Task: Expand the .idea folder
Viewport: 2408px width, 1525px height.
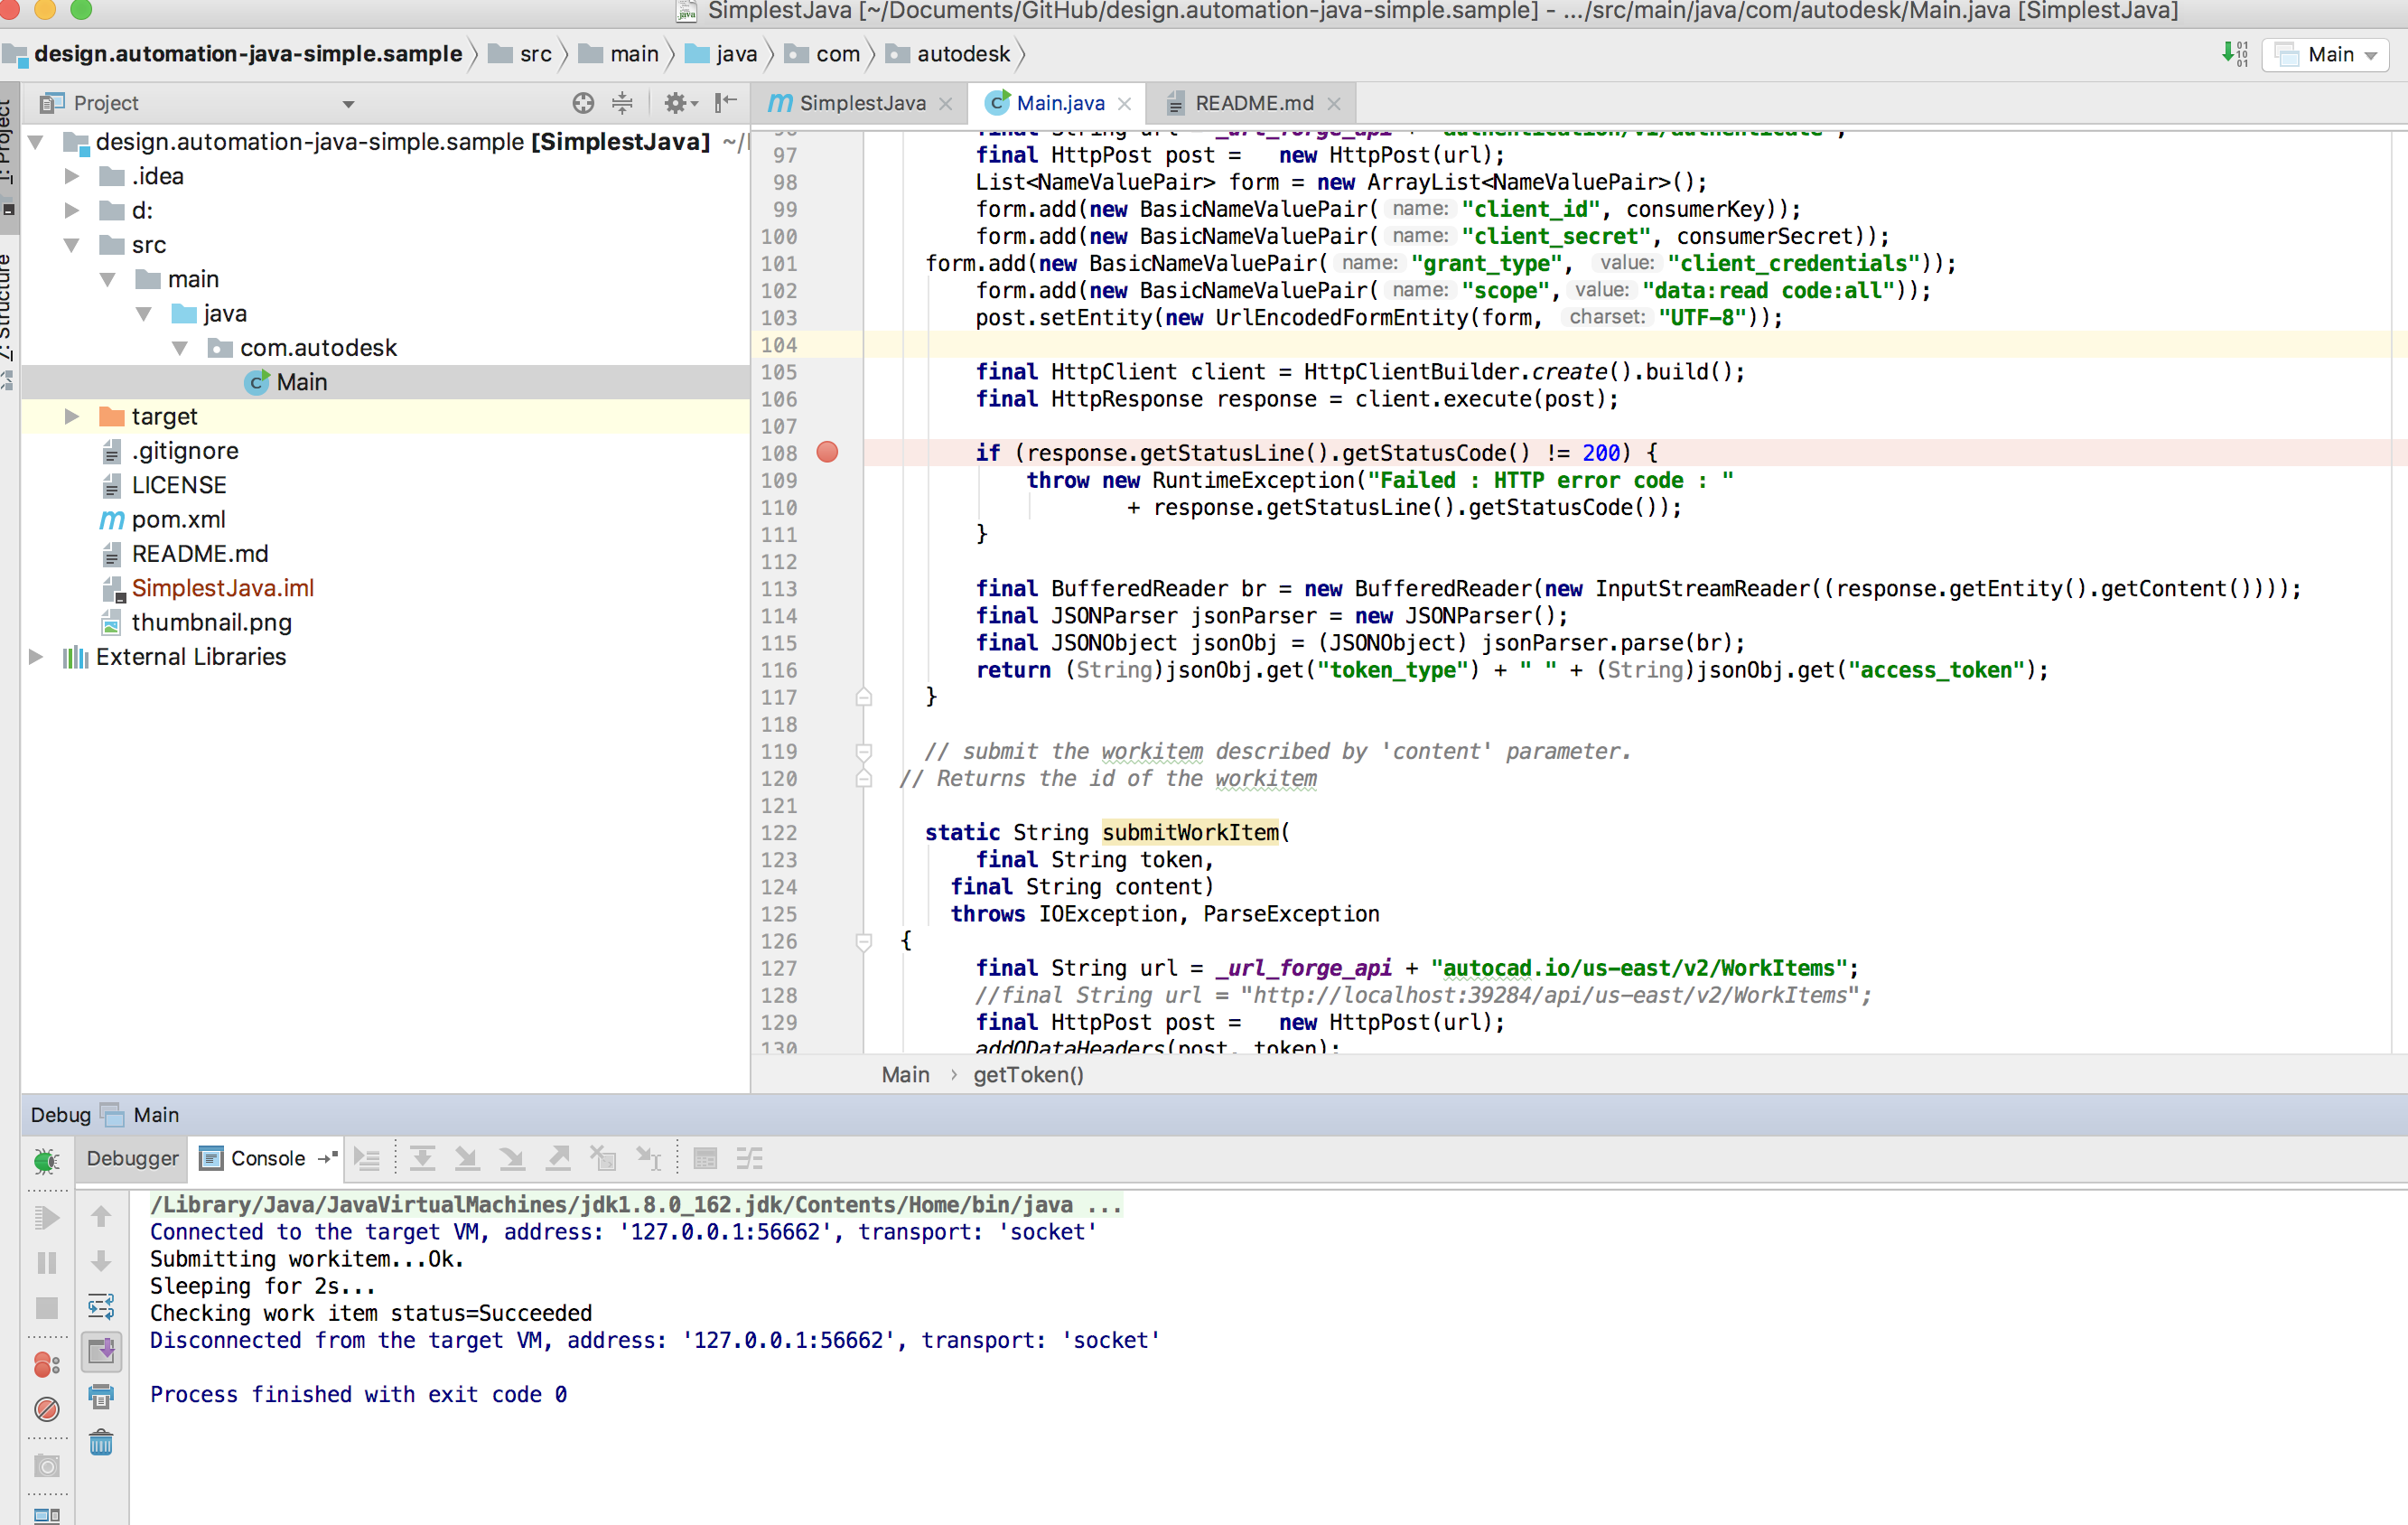Action: pyautogui.click(x=72, y=176)
